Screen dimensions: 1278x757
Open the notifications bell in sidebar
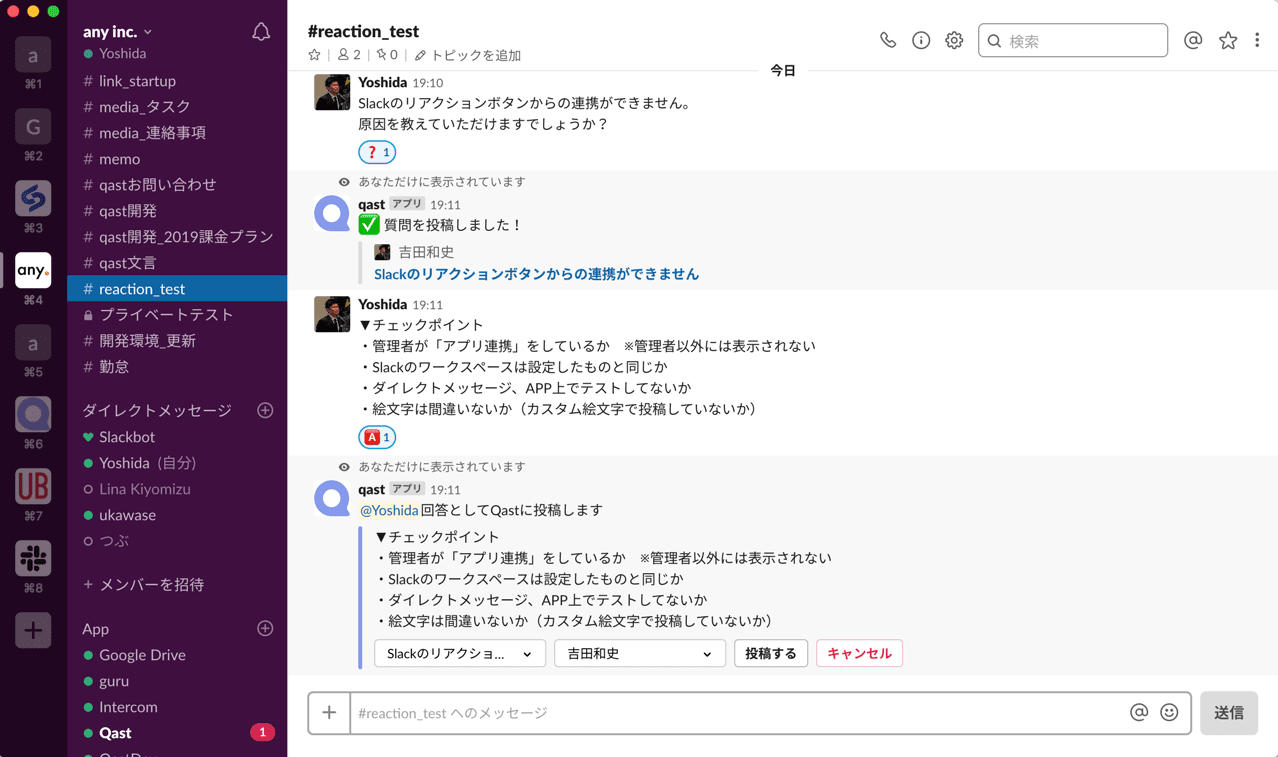261,32
